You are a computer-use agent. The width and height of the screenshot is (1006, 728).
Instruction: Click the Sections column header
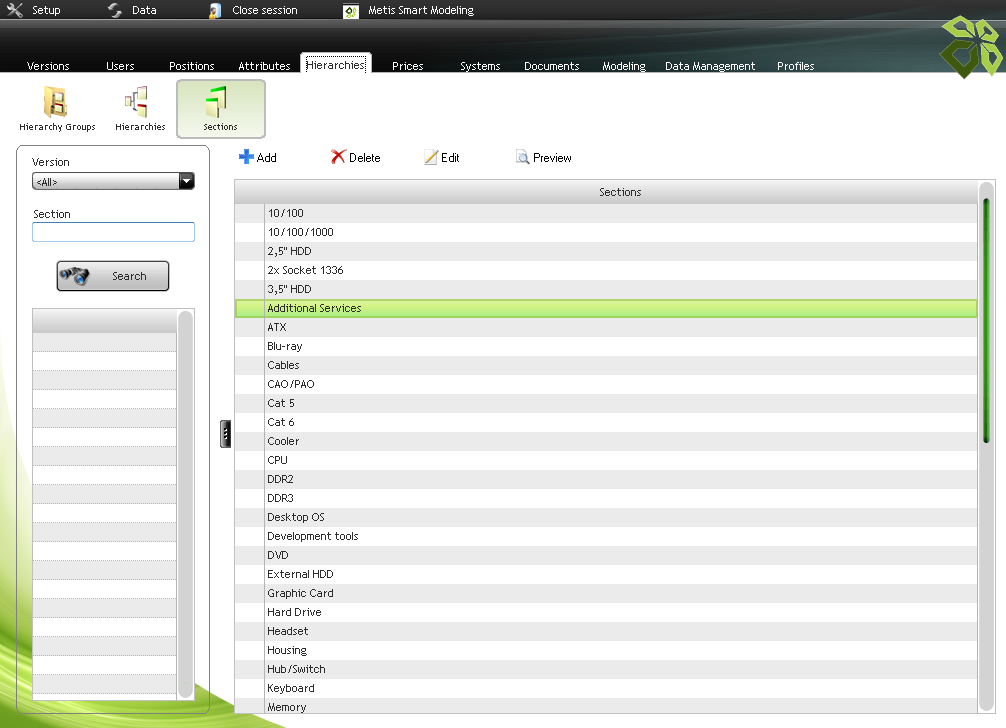pos(620,192)
